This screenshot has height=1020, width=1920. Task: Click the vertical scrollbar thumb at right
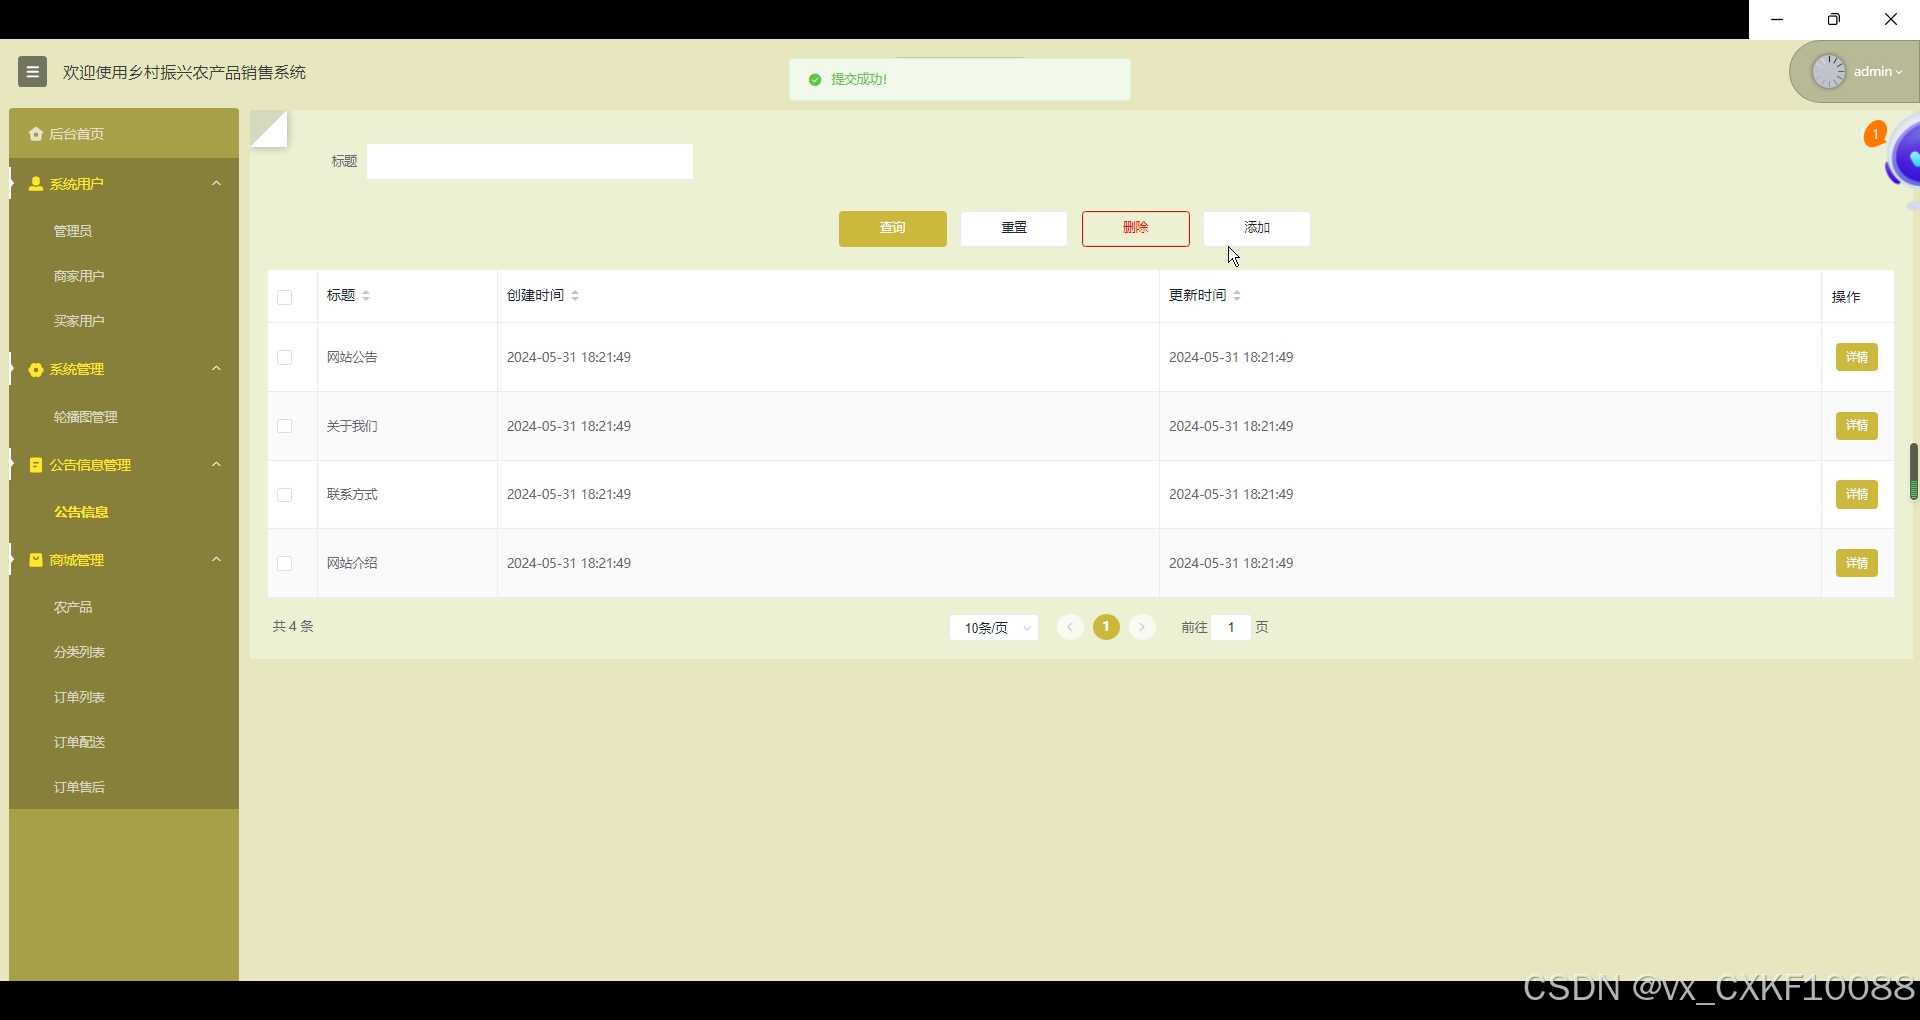1914,471
